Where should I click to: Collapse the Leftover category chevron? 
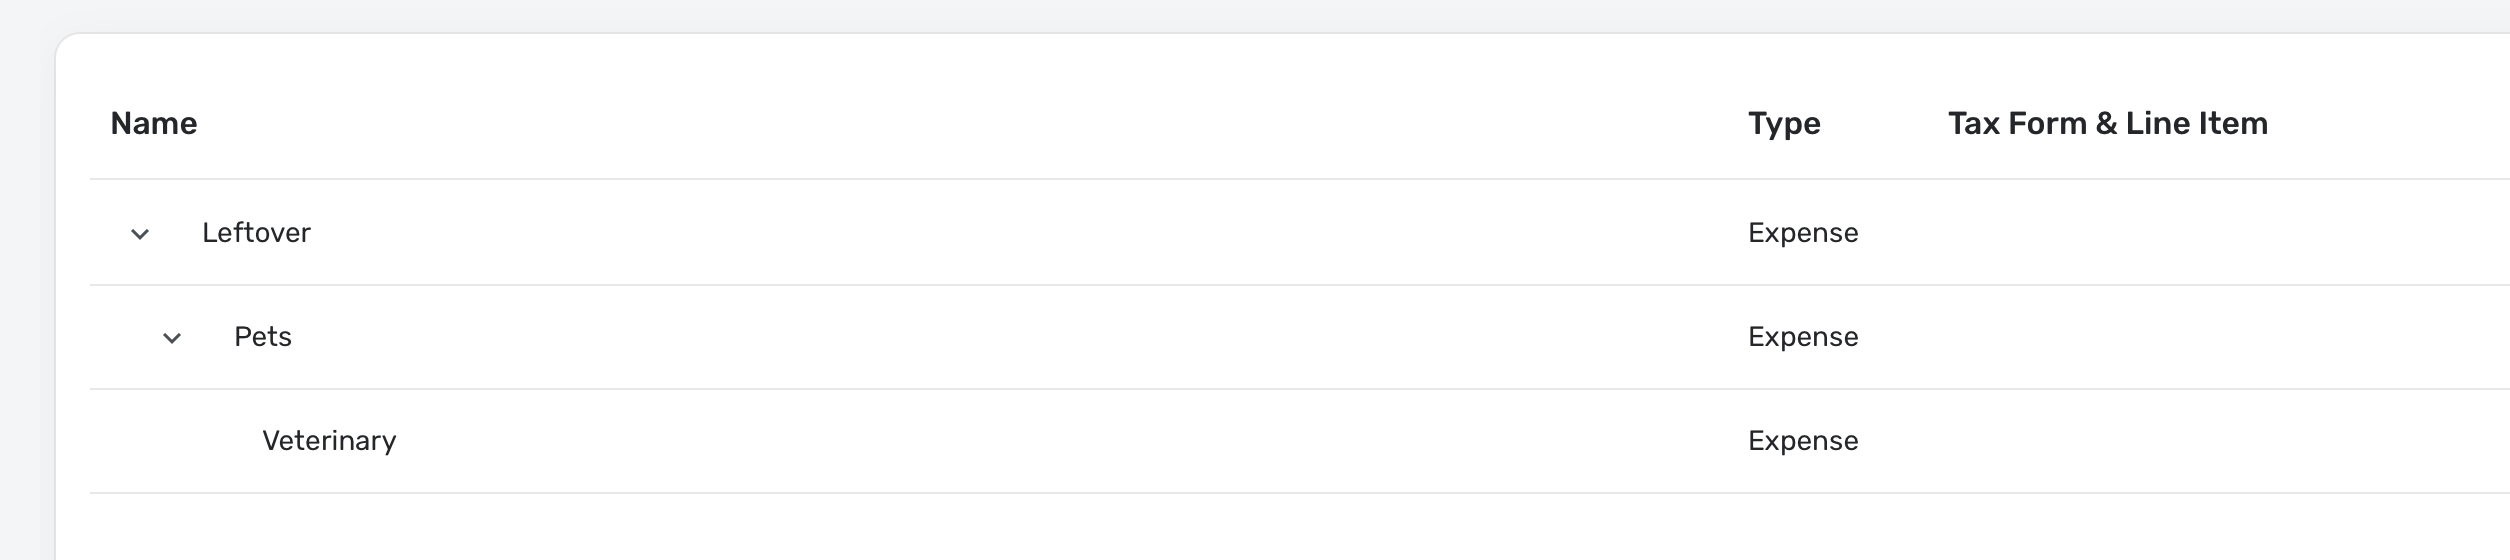pos(140,234)
